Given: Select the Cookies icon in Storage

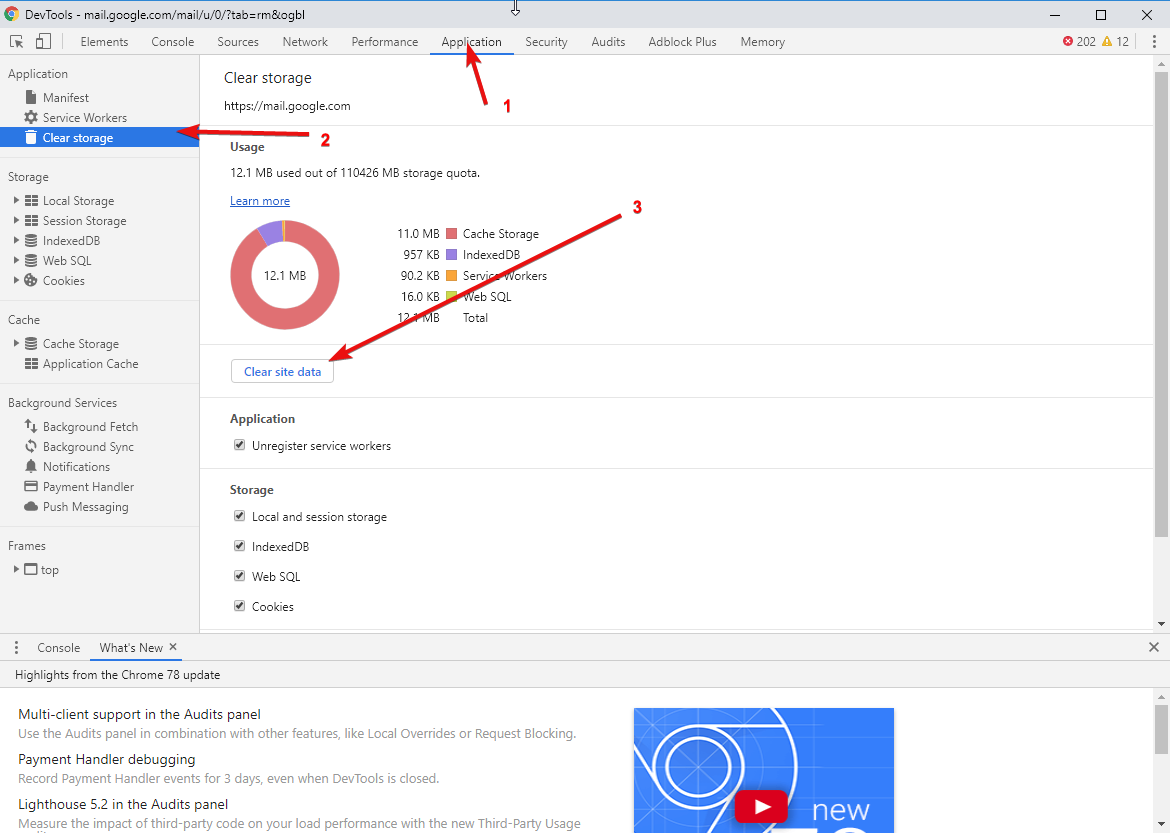Looking at the screenshot, I should [x=31, y=281].
